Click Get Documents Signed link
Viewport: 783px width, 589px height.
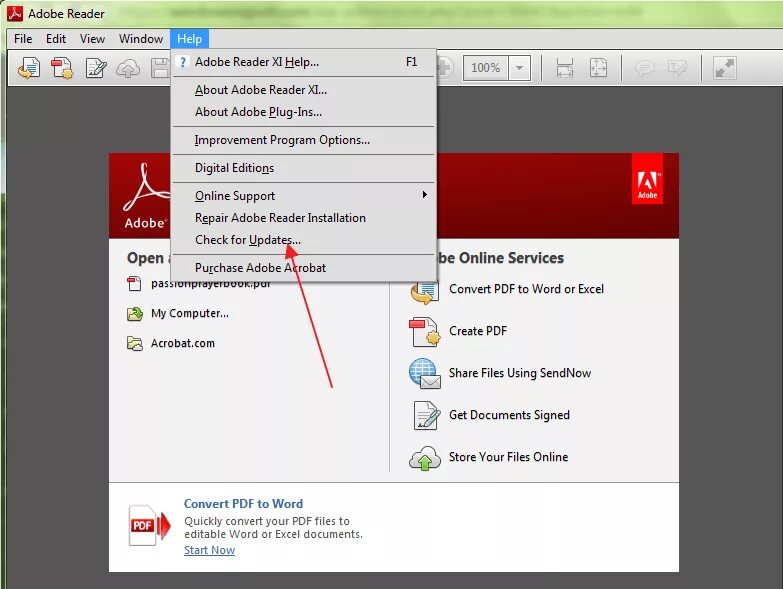(509, 415)
